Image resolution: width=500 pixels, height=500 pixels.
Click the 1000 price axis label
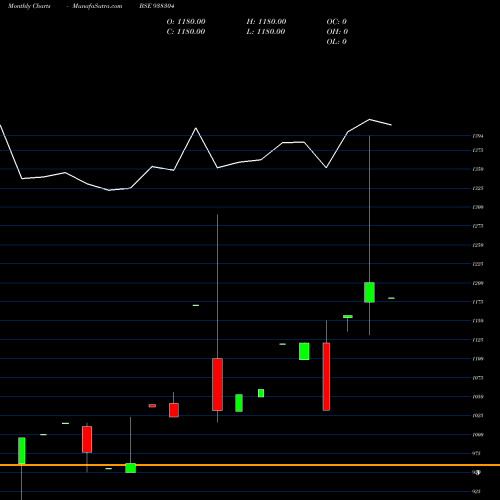tap(478, 435)
